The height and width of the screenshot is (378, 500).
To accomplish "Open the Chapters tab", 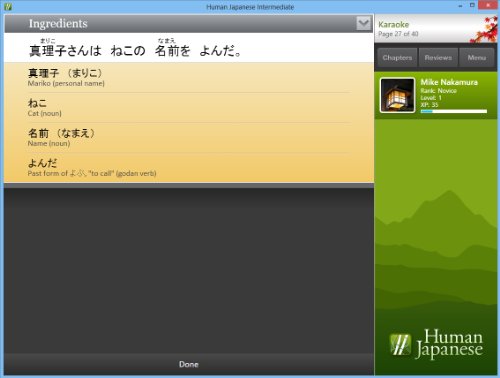I will pos(397,58).
